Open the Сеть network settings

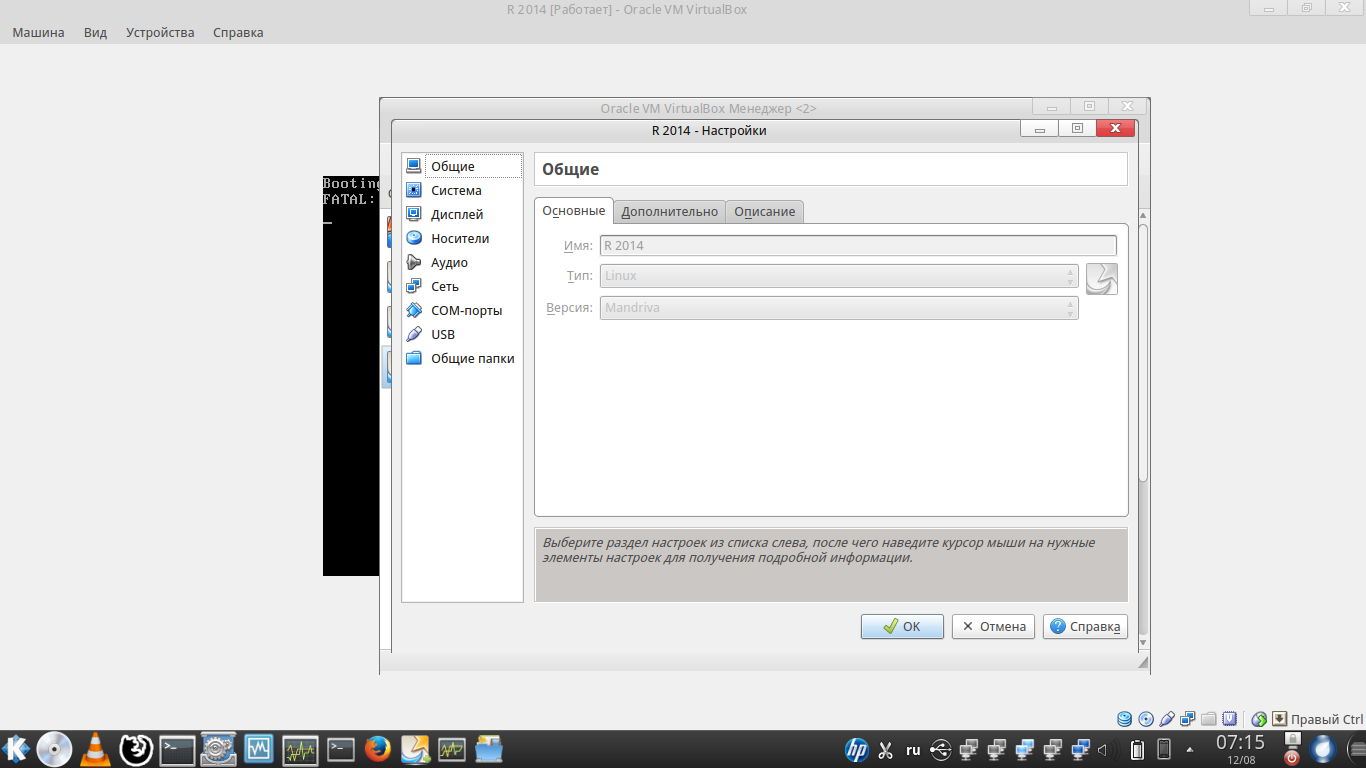[x=462, y=286]
